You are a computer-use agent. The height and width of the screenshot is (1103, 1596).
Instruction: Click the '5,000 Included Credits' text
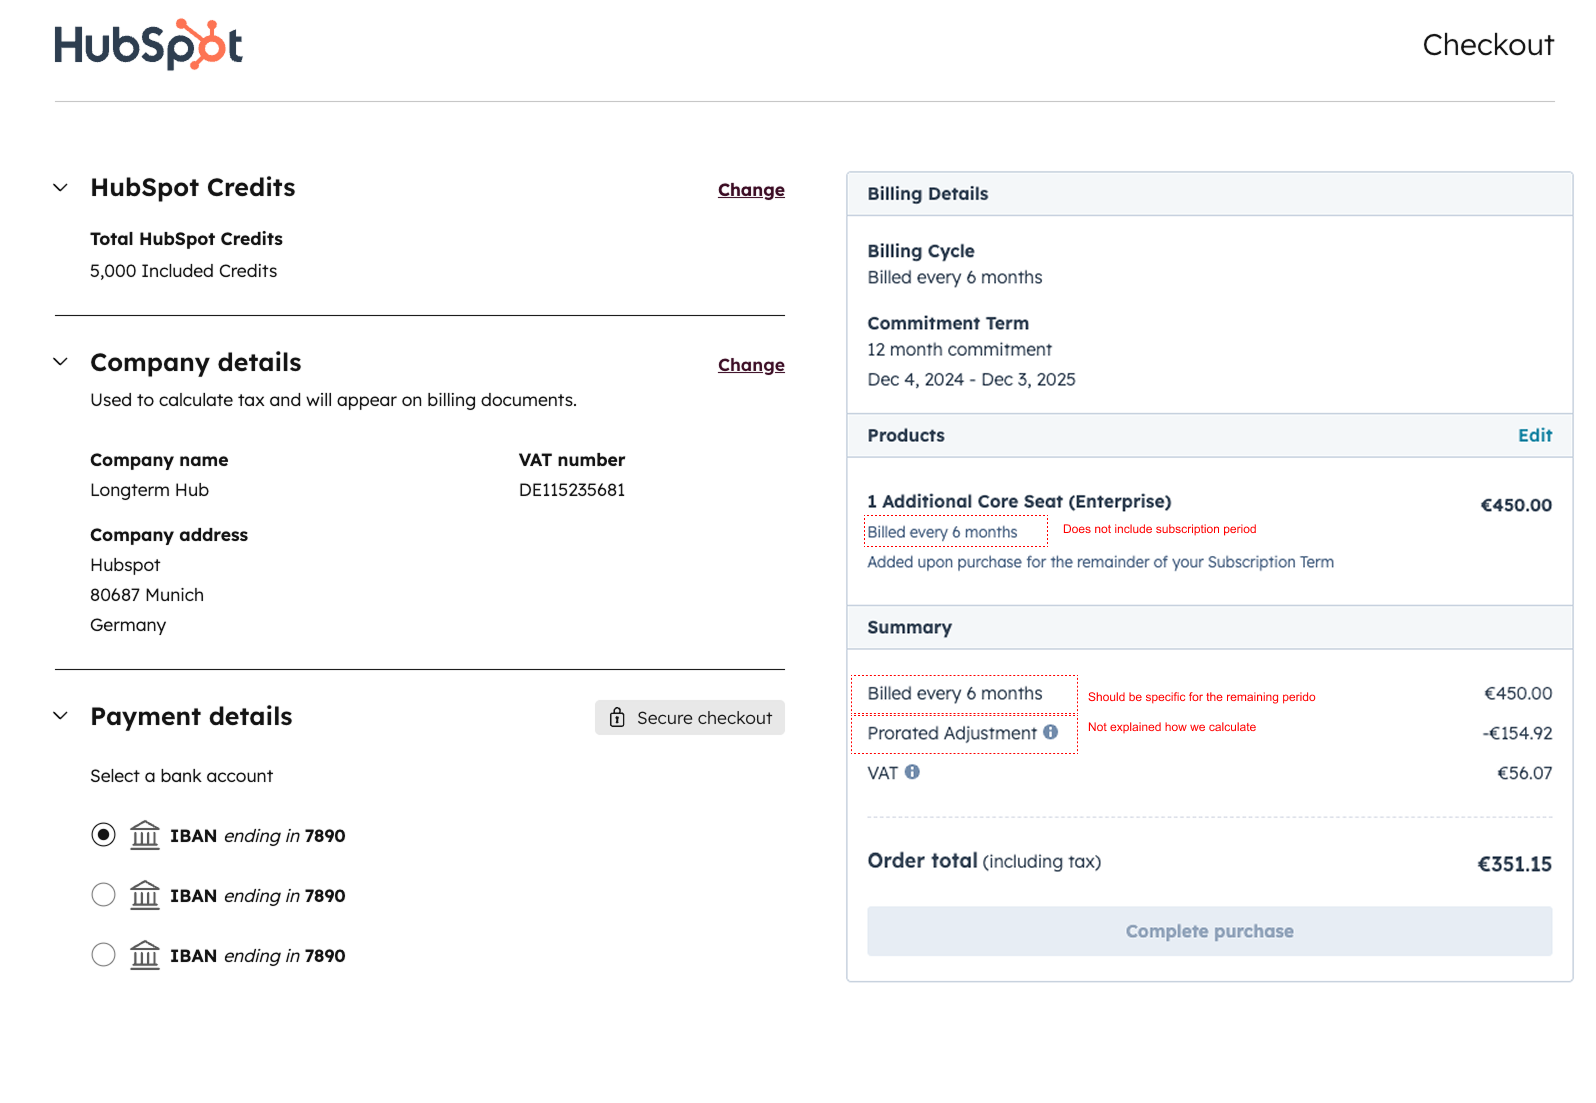click(184, 271)
